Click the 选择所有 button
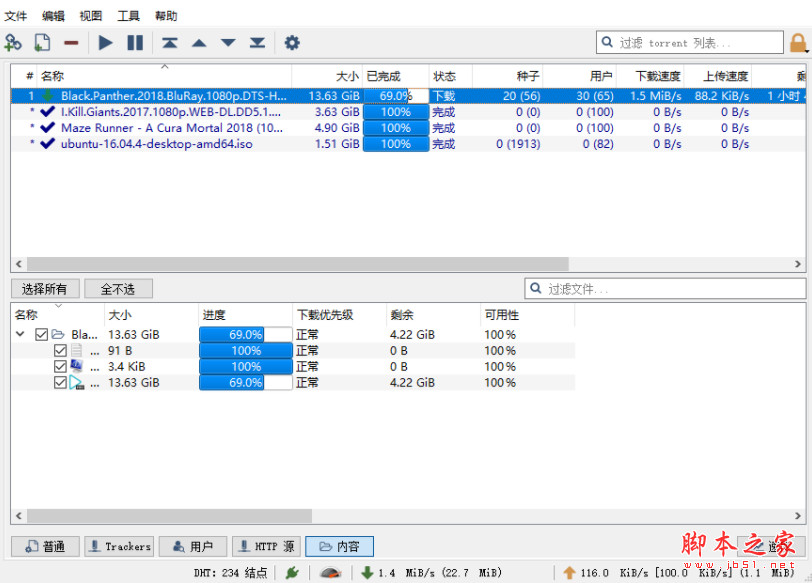The height and width of the screenshot is (583, 812). (x=45, y=289)
